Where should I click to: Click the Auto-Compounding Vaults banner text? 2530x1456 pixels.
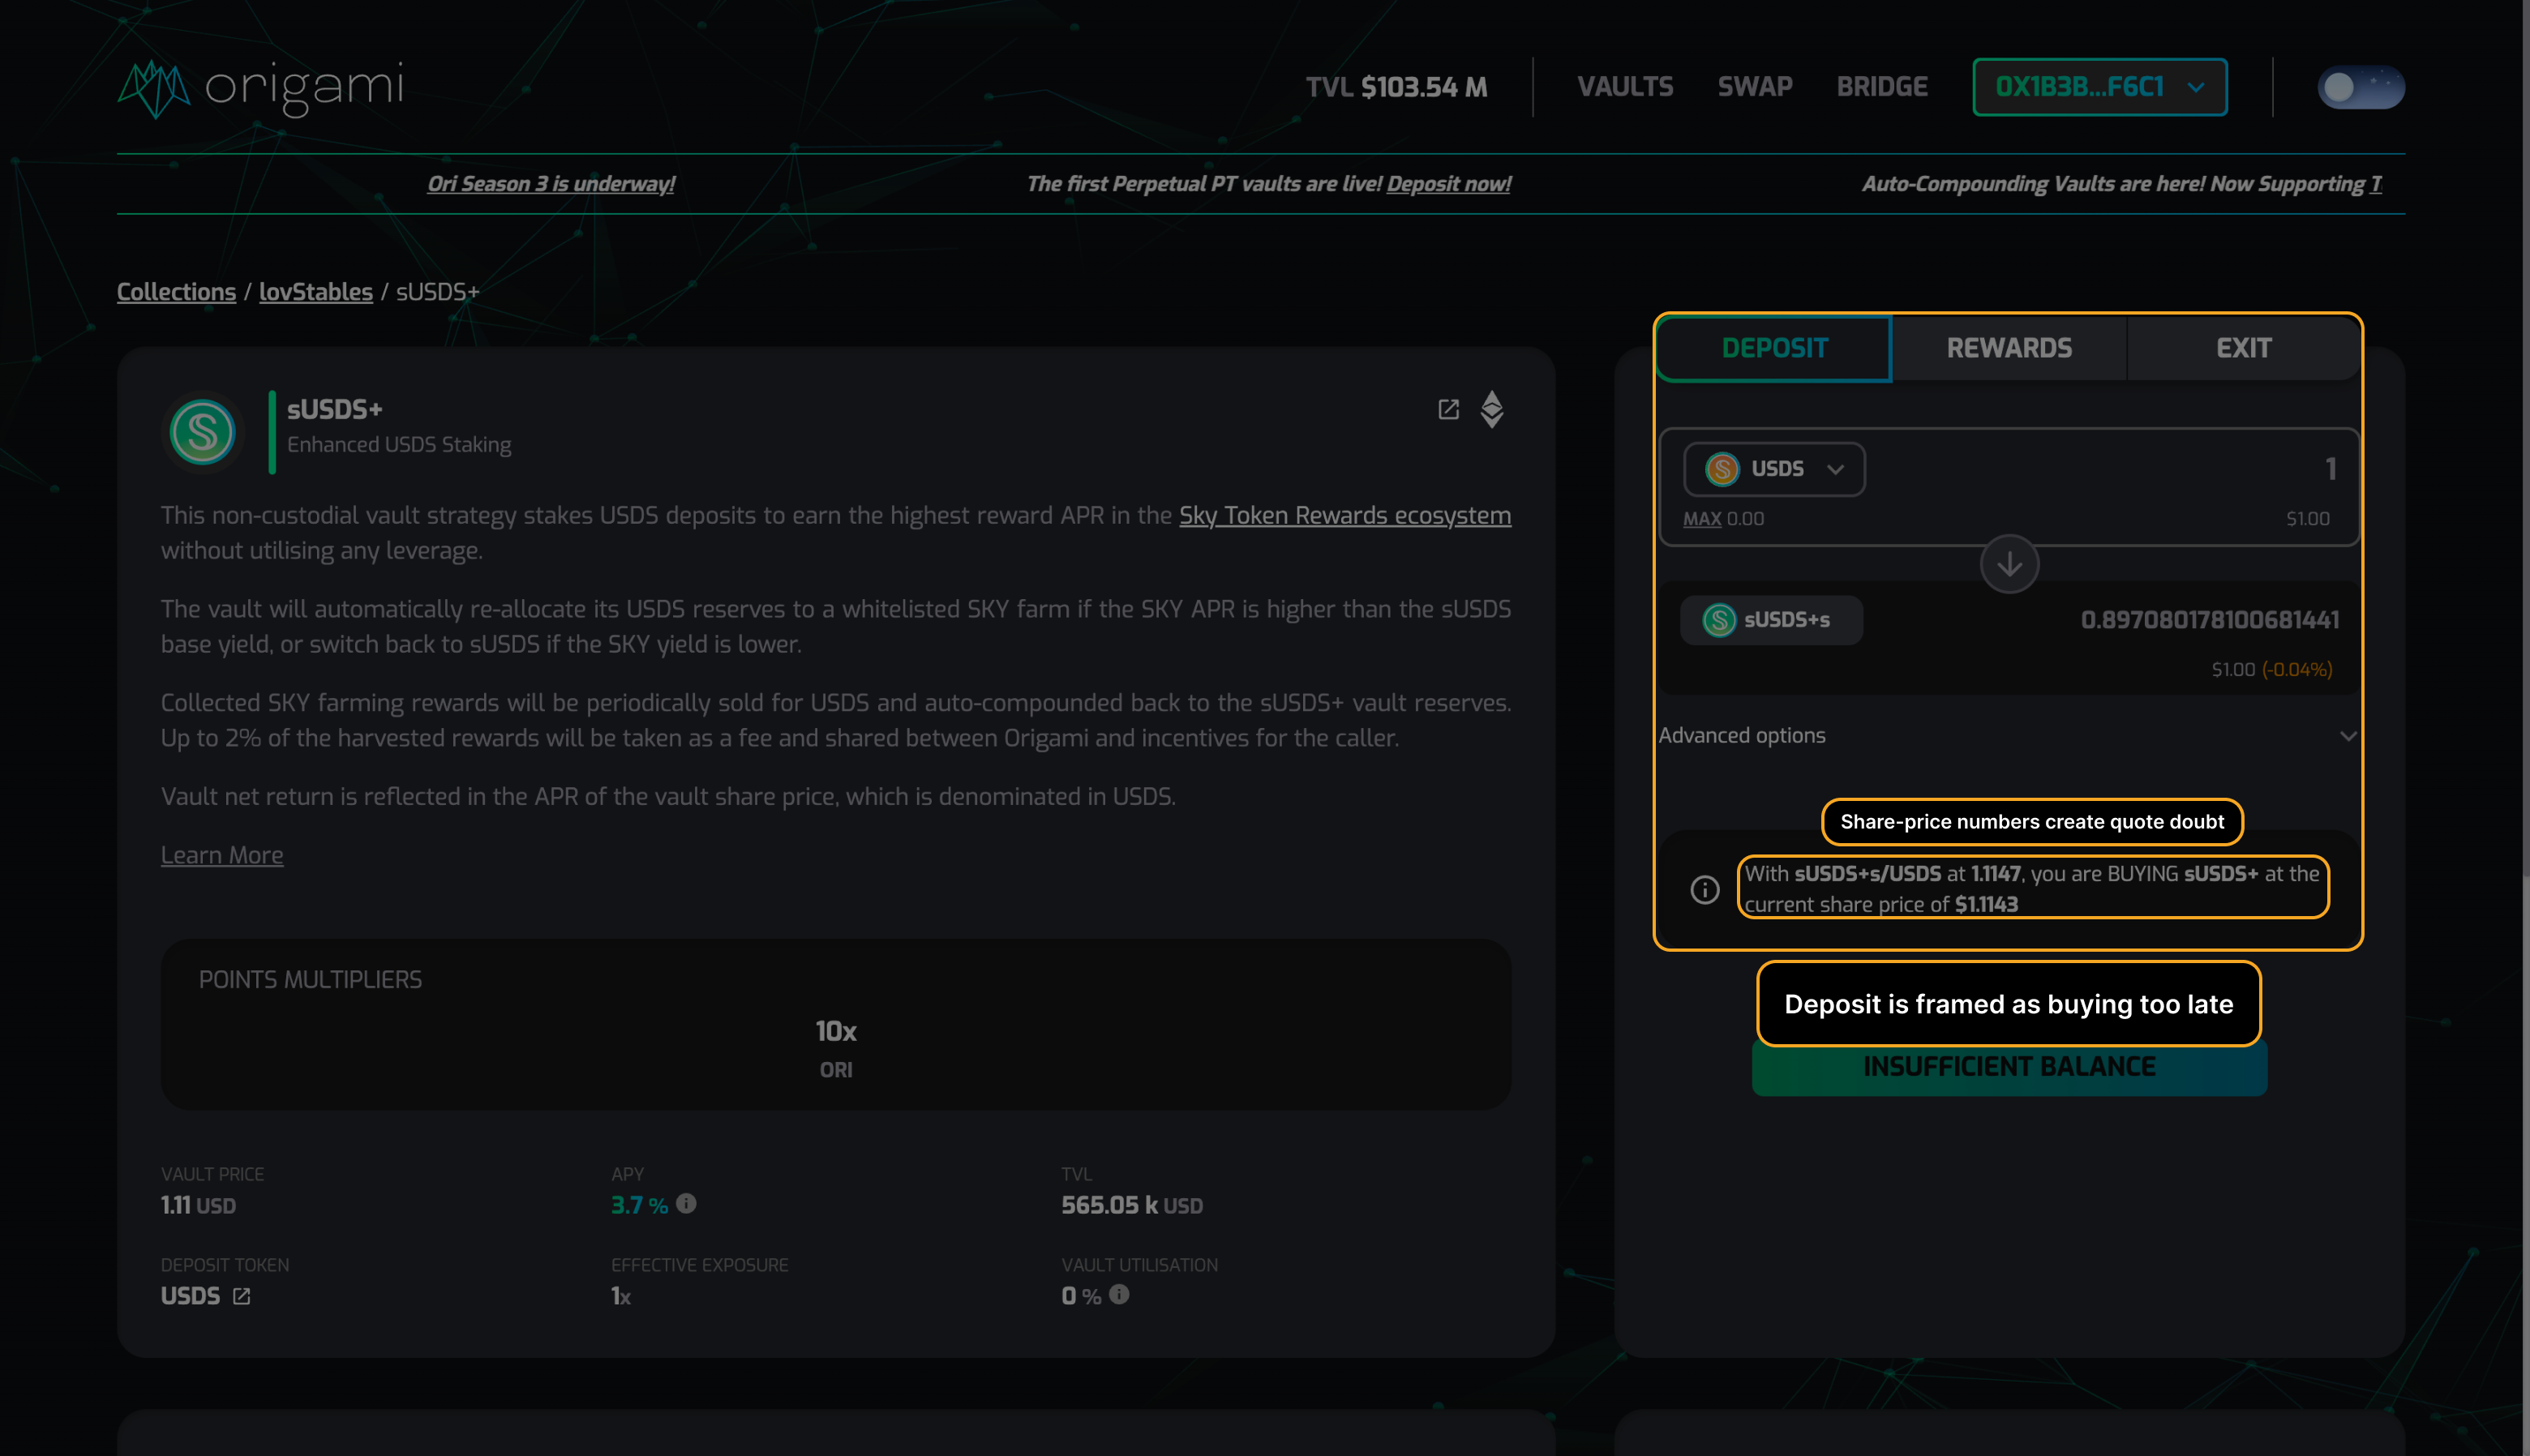(x=2122, y=184)
